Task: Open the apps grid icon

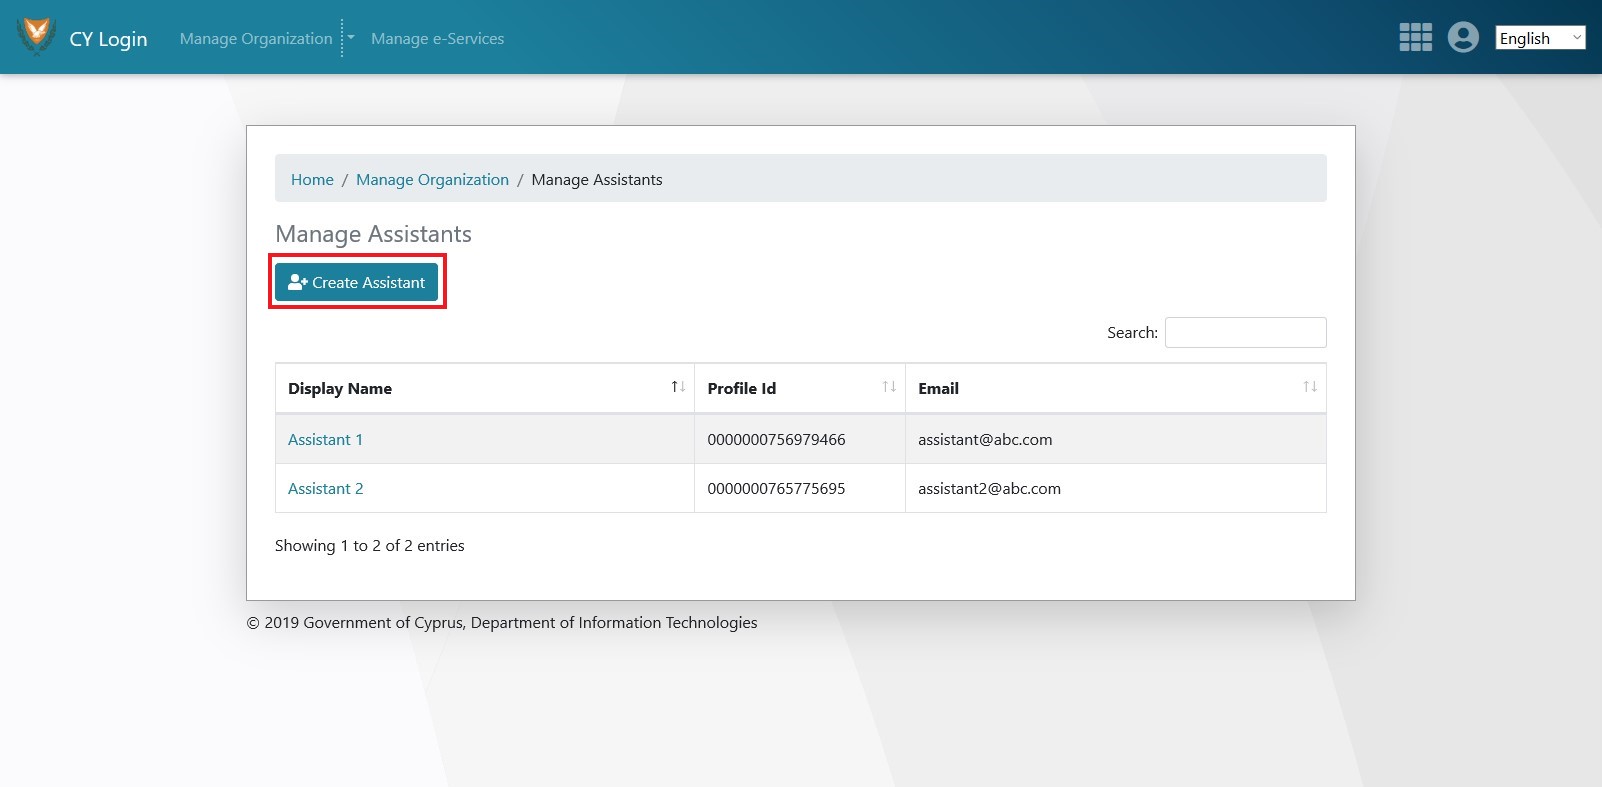Action: (1415, 38)
